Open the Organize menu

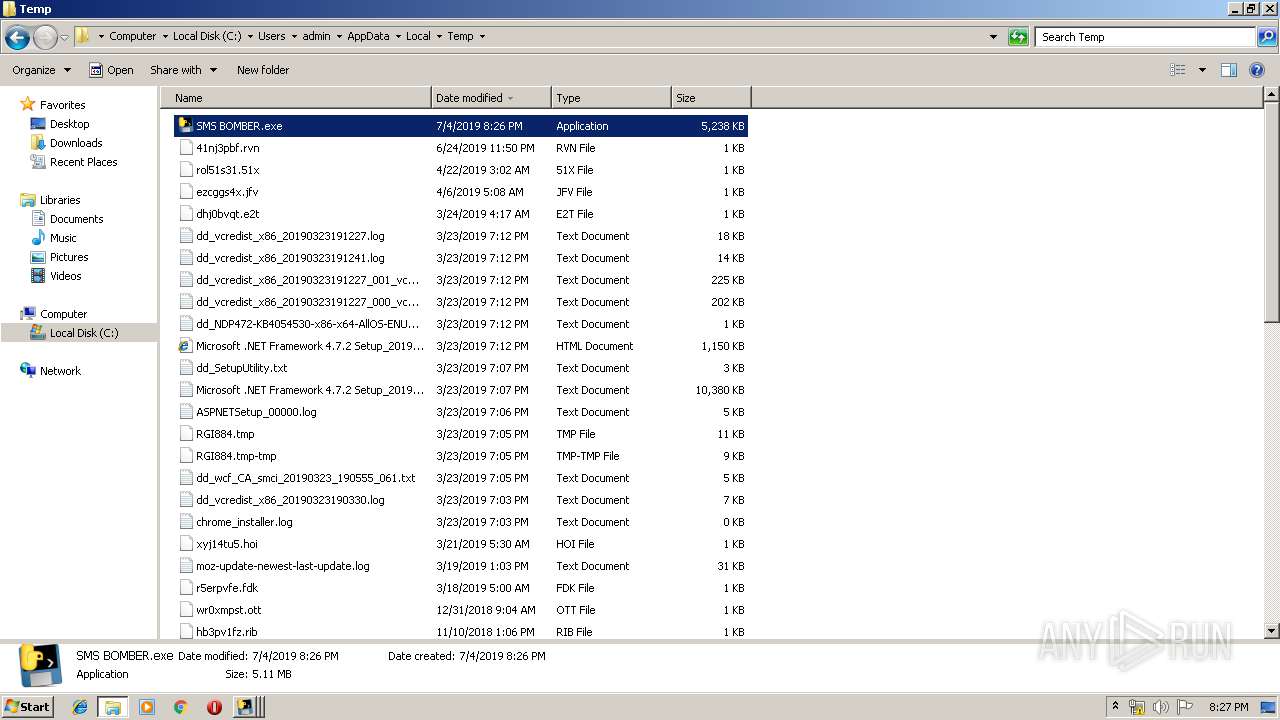(x=41, y=70)
